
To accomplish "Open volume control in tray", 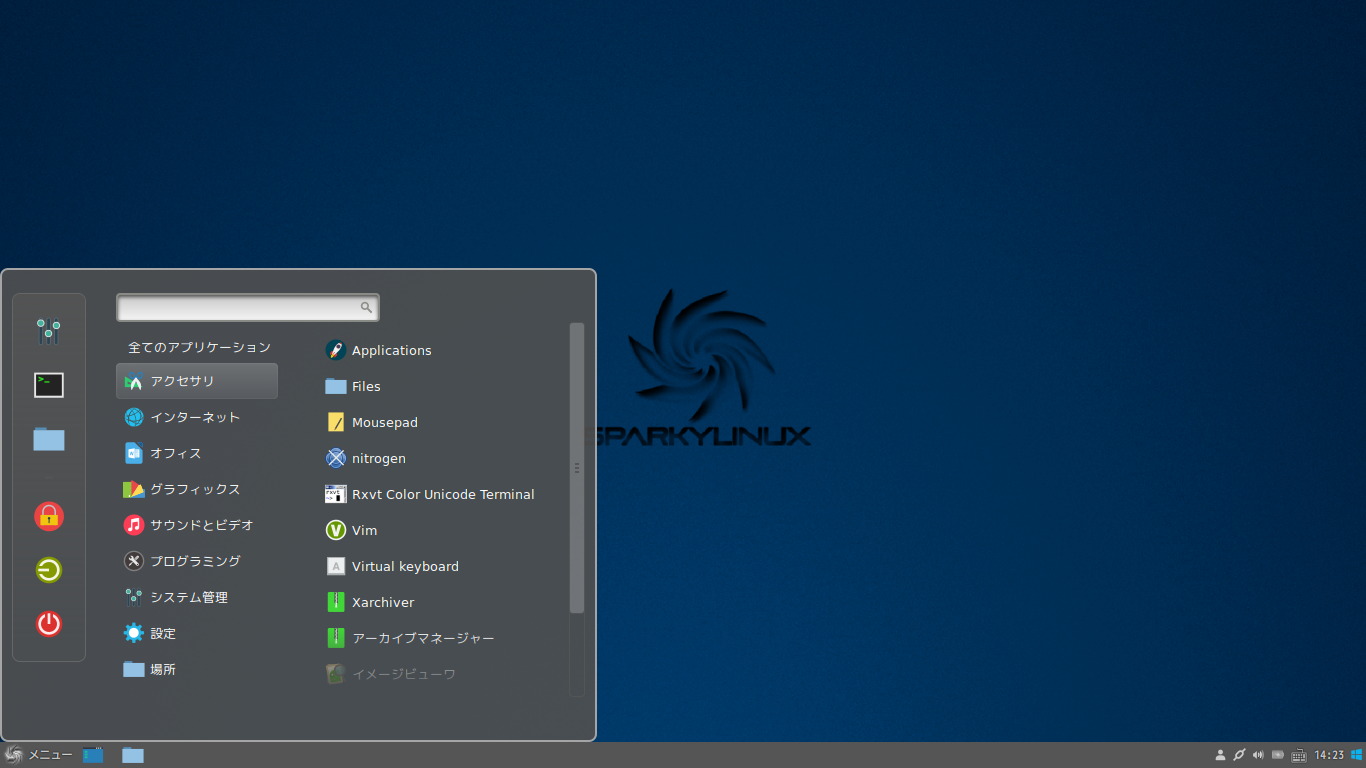I will 1258,755.
